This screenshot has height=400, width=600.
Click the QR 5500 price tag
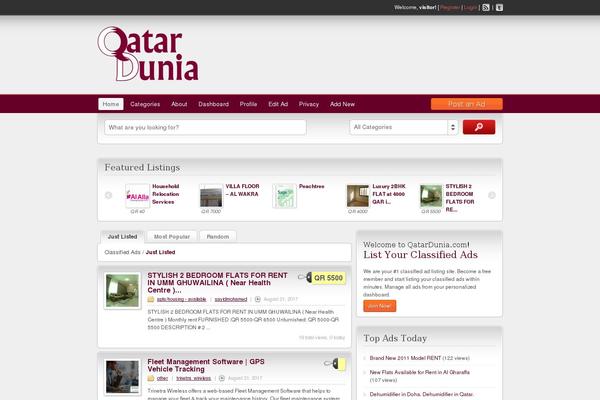tap(322, 278)
